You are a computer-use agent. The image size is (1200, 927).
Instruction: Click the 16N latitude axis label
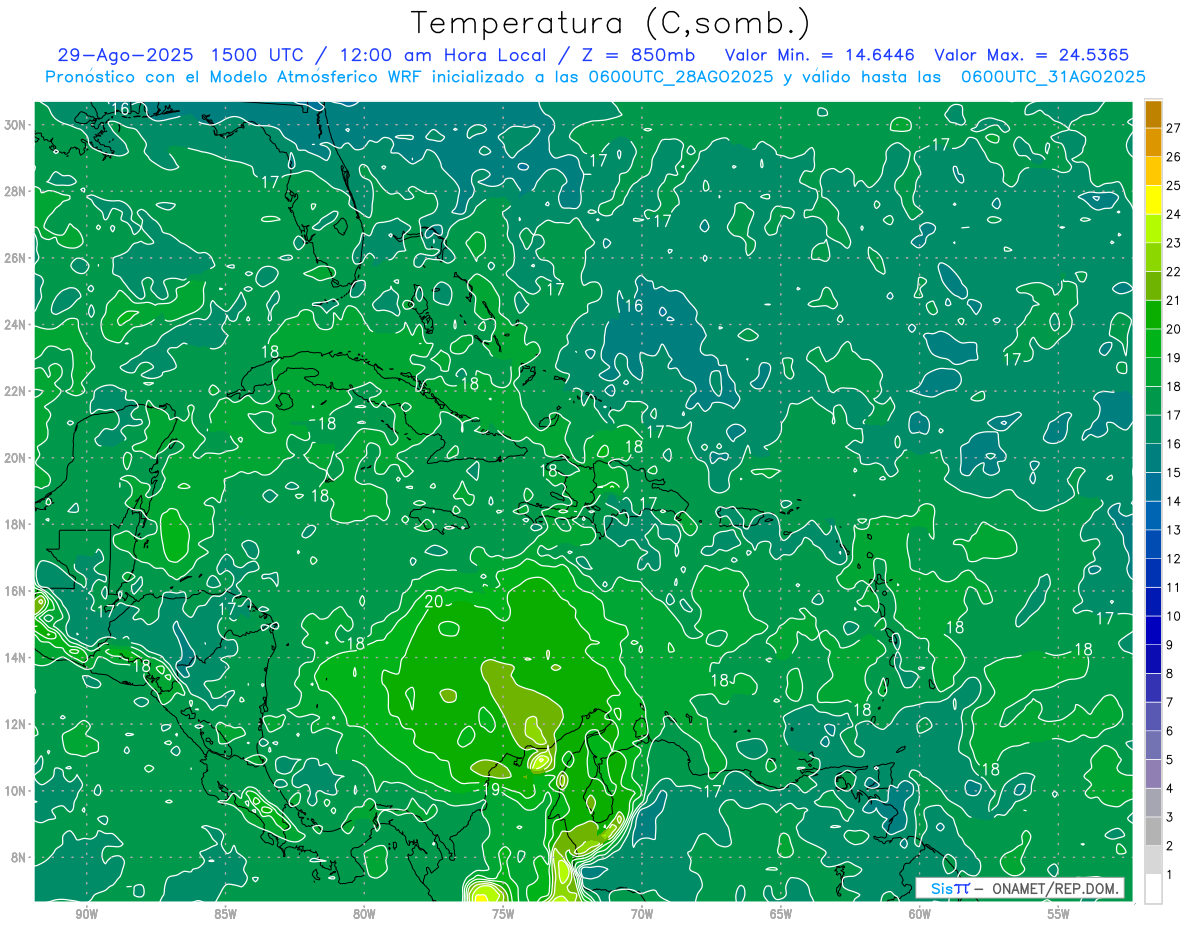point(17,590)
